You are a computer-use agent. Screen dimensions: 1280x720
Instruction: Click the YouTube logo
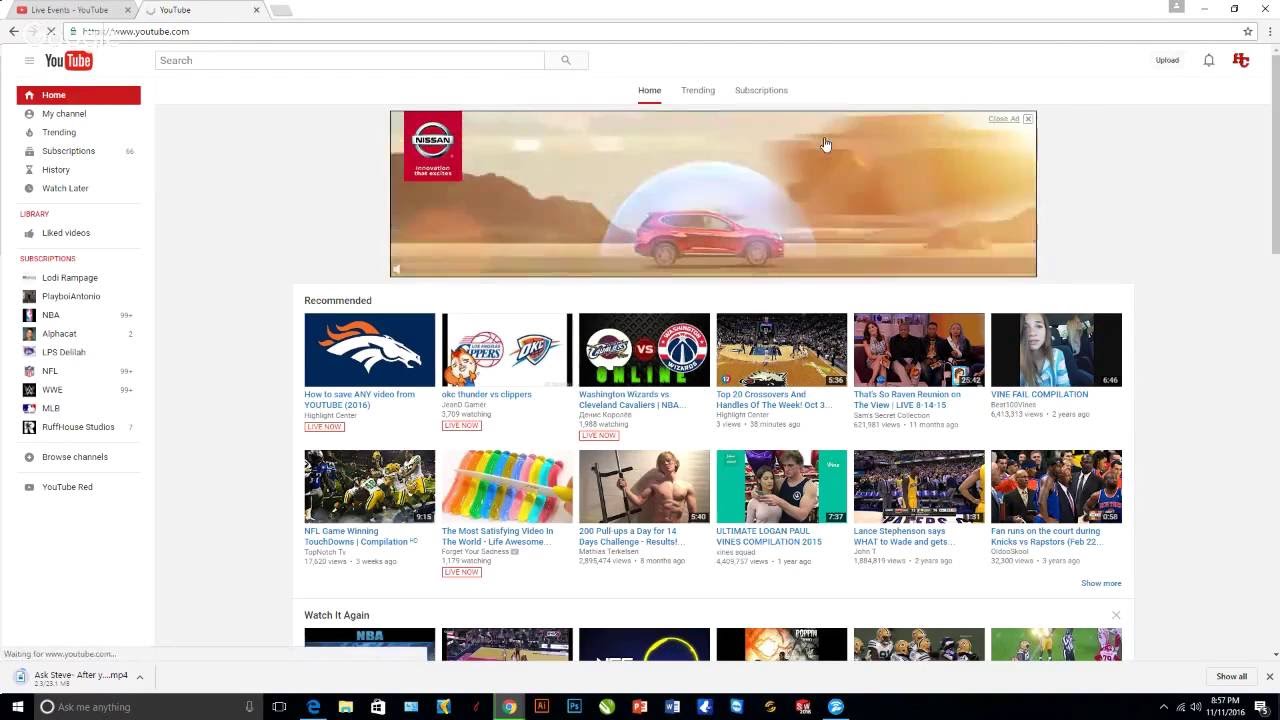(x=69, y=61)
